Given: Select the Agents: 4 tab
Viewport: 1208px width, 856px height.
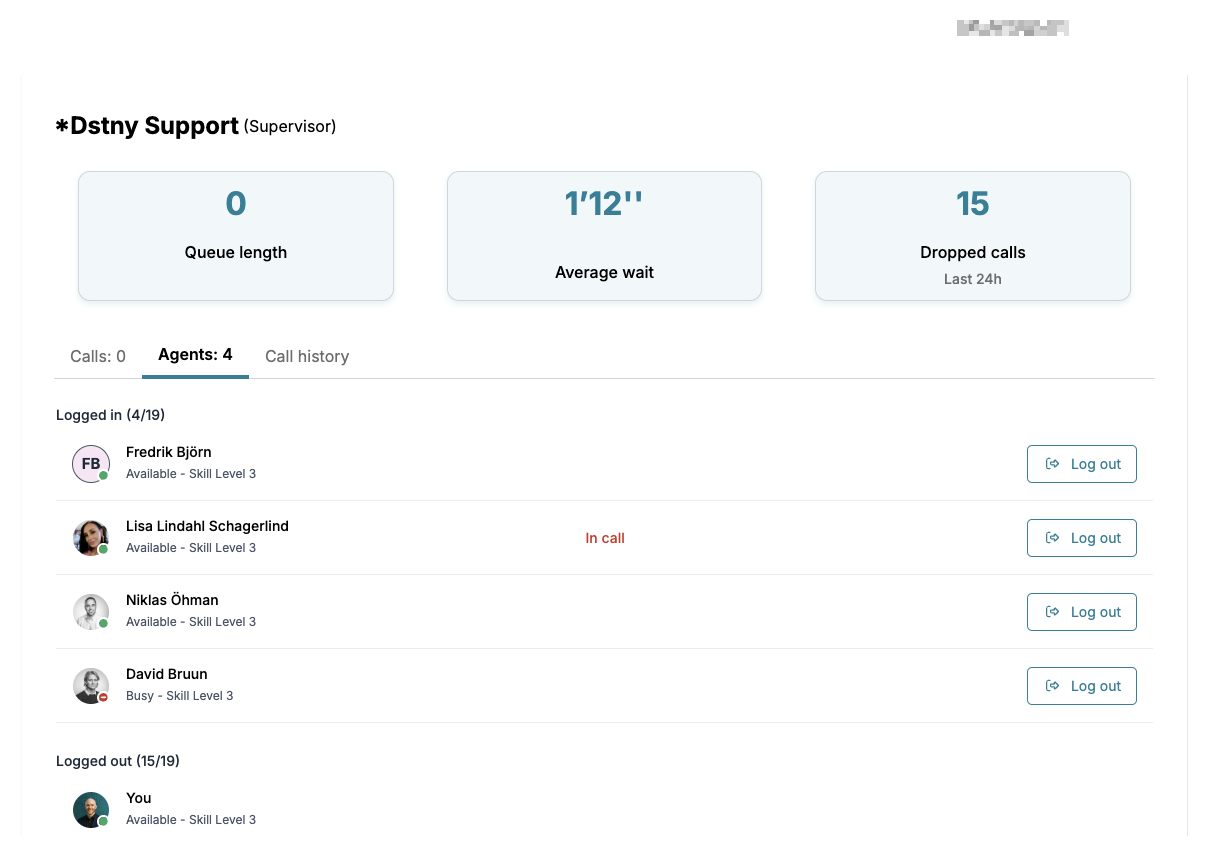Looking at the screenshot, I should pyautogui.click(x=195, y=355).
